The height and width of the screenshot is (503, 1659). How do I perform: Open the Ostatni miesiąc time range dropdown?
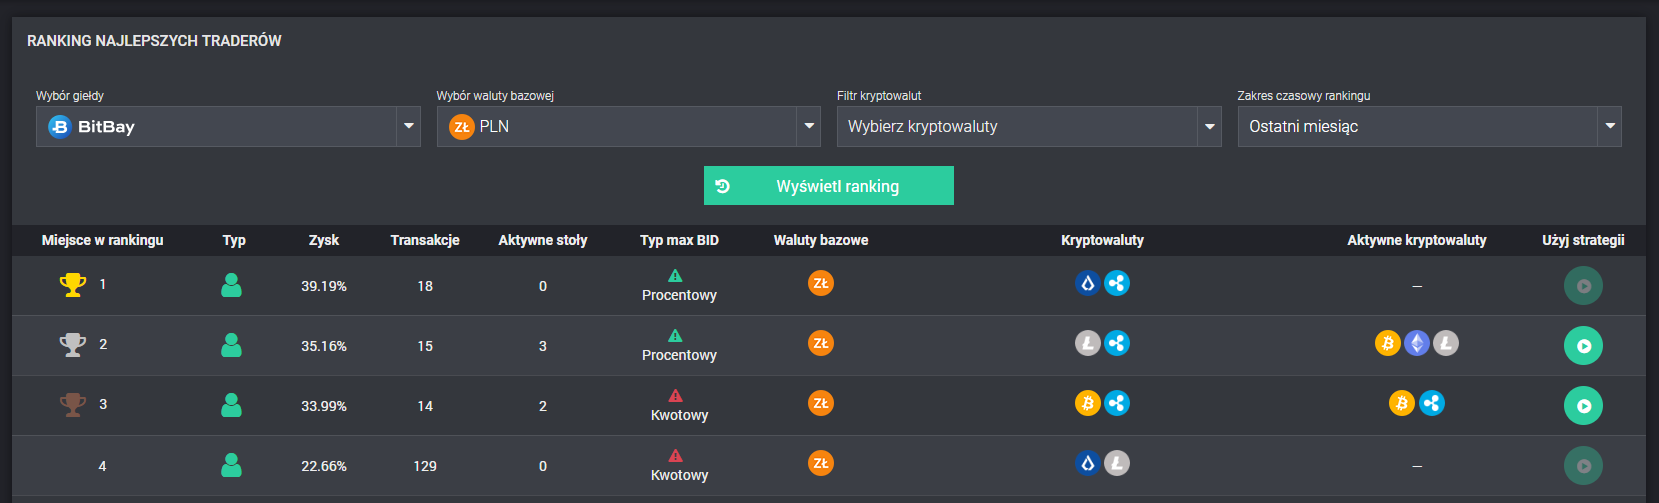tap(1429, 126)
